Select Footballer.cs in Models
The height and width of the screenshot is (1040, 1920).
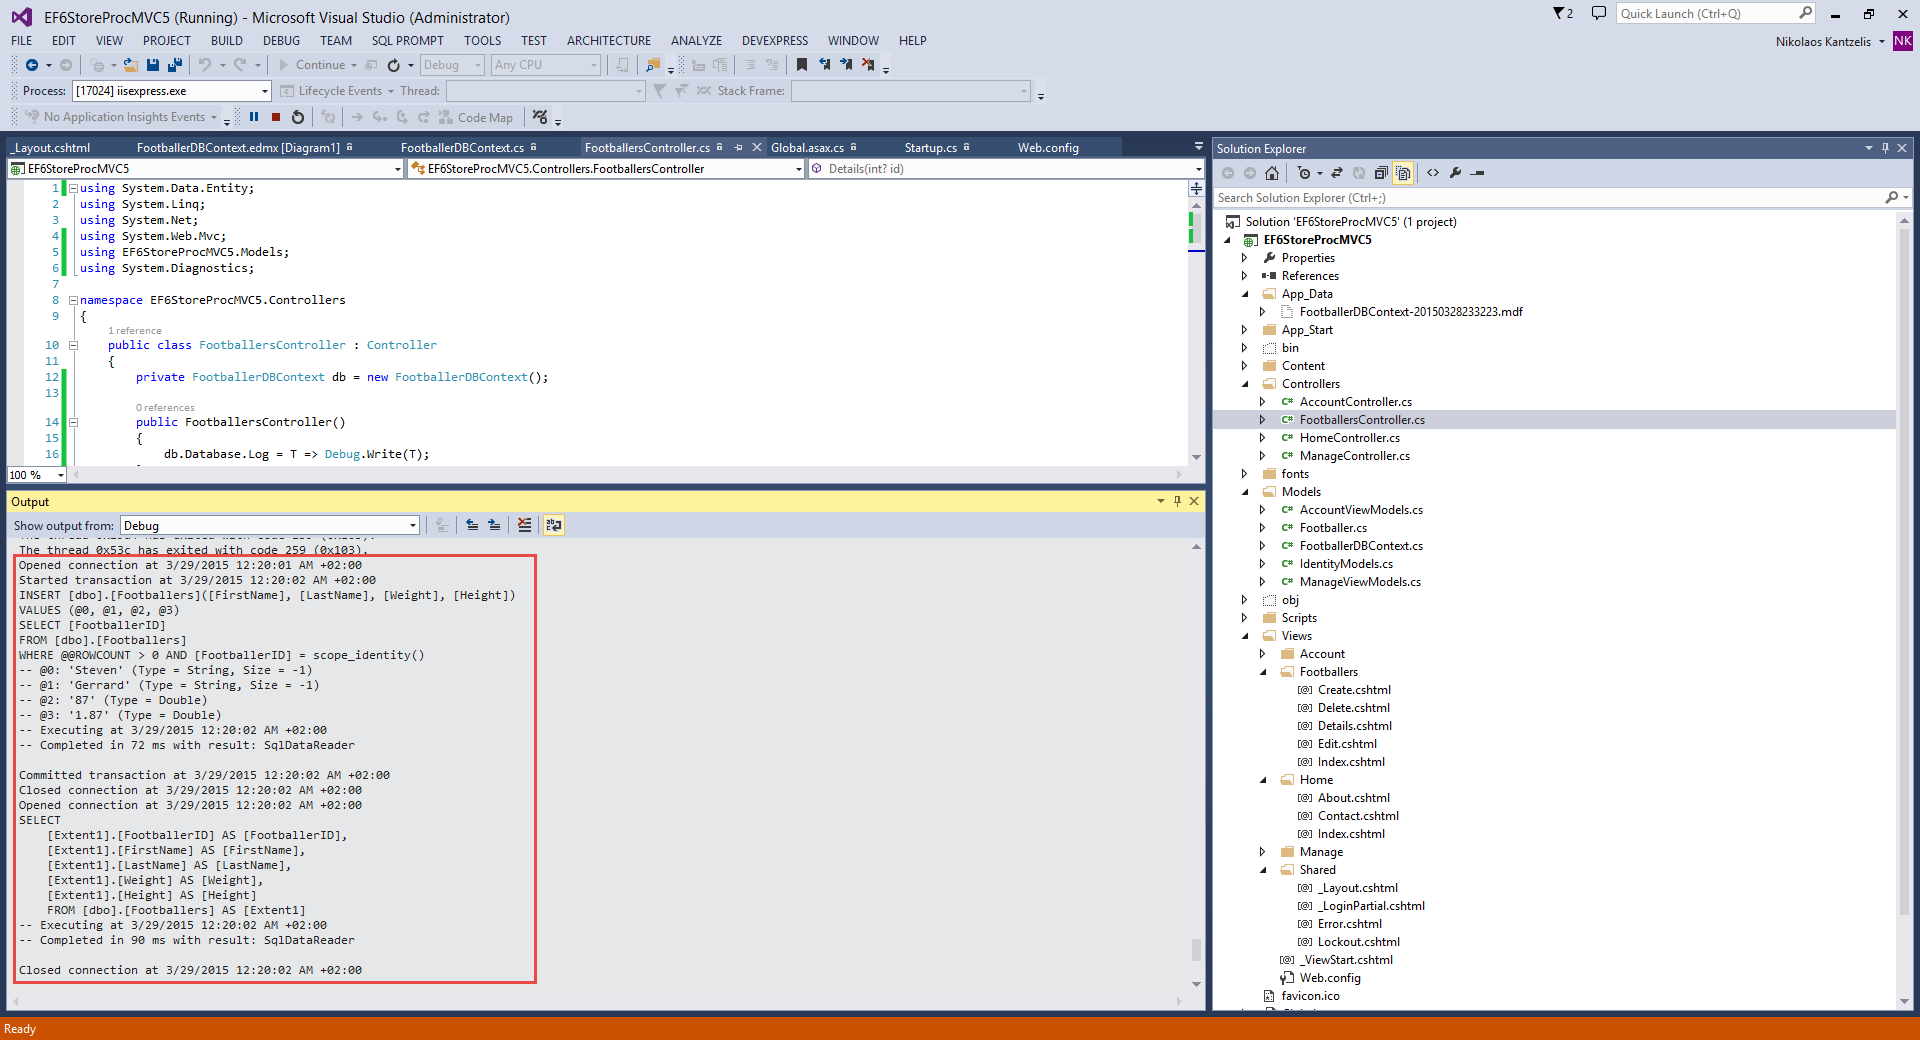(1333, 528)
